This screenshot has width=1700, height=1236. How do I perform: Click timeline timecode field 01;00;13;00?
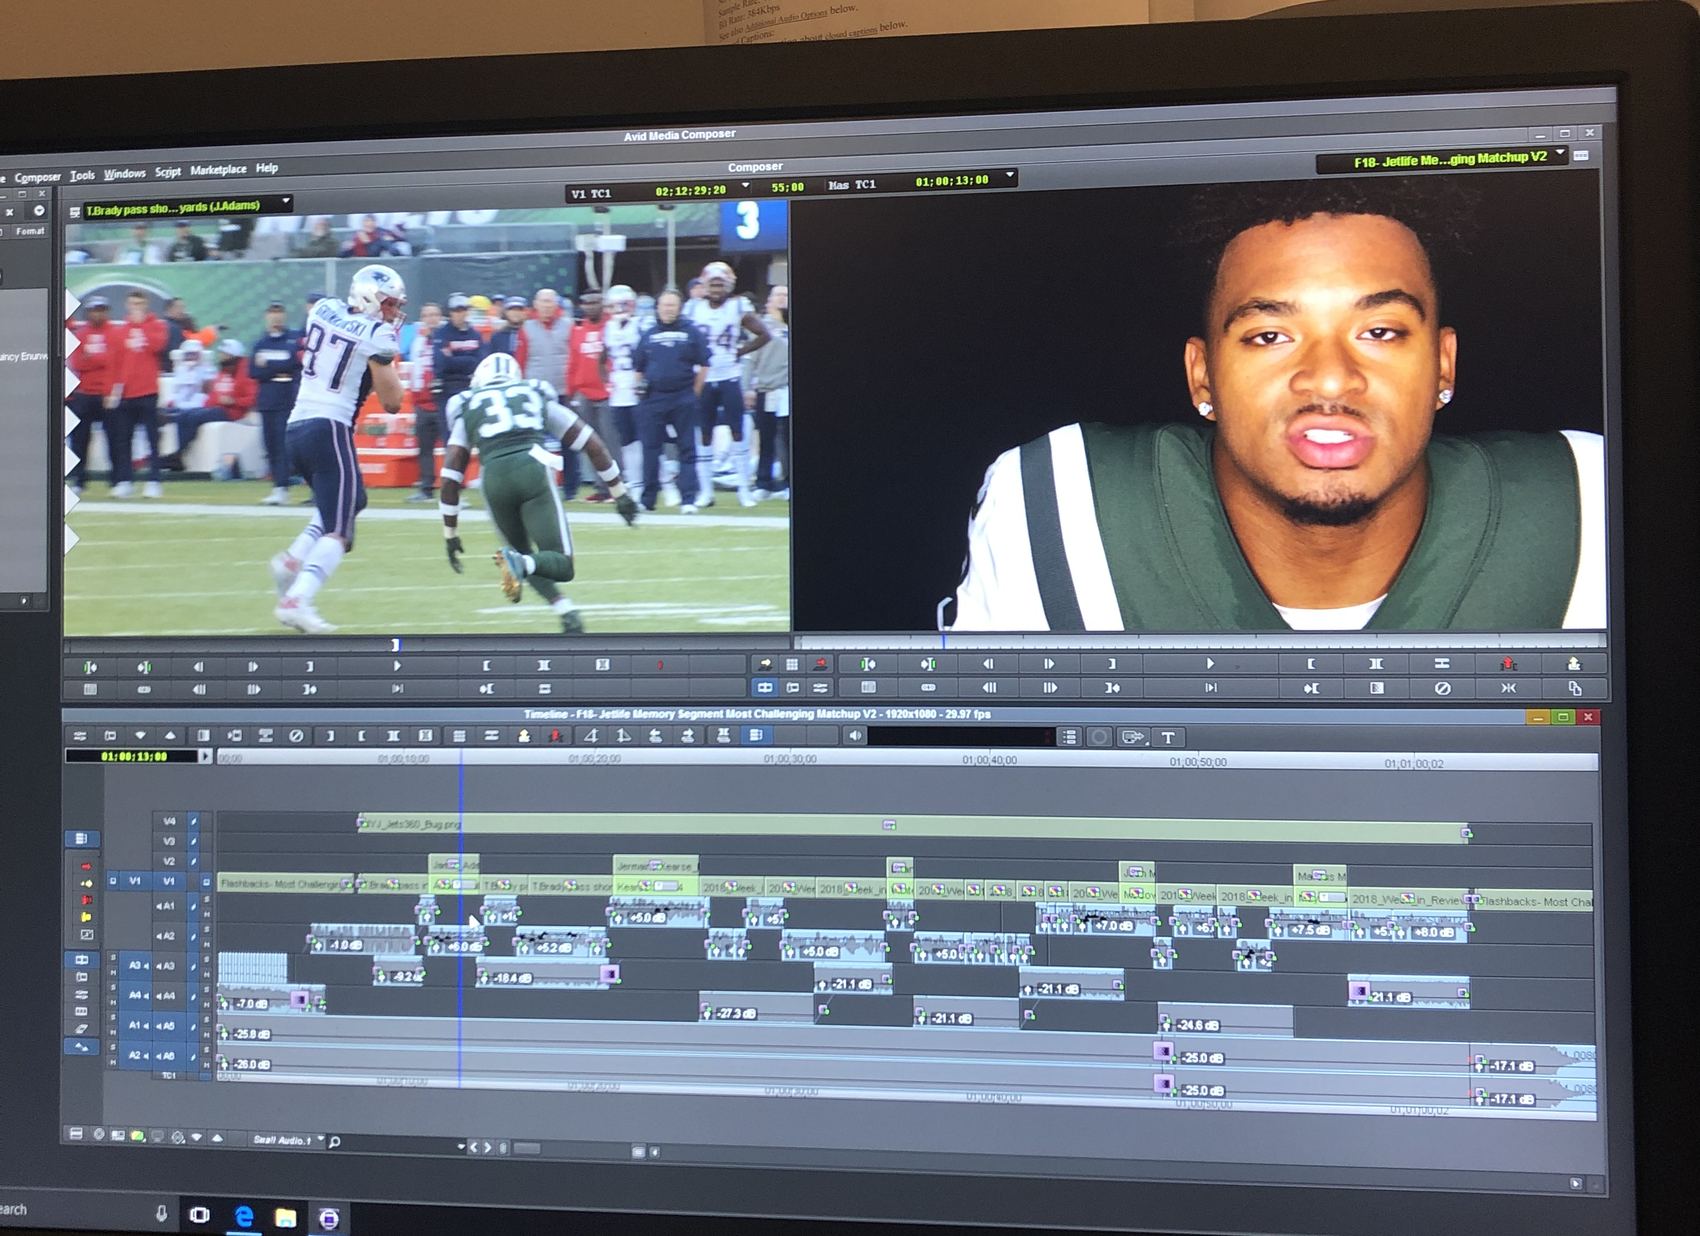click(x=133, y=756)
